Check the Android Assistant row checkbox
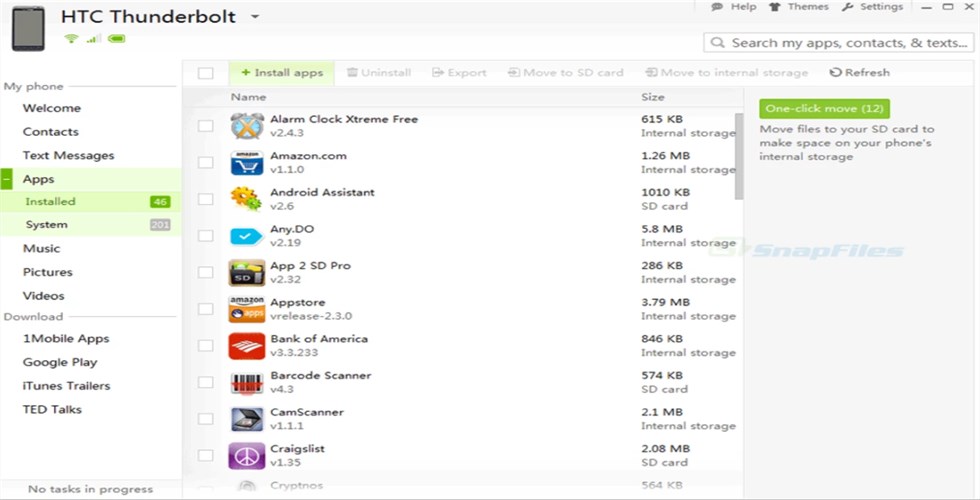 pos(206,199)
